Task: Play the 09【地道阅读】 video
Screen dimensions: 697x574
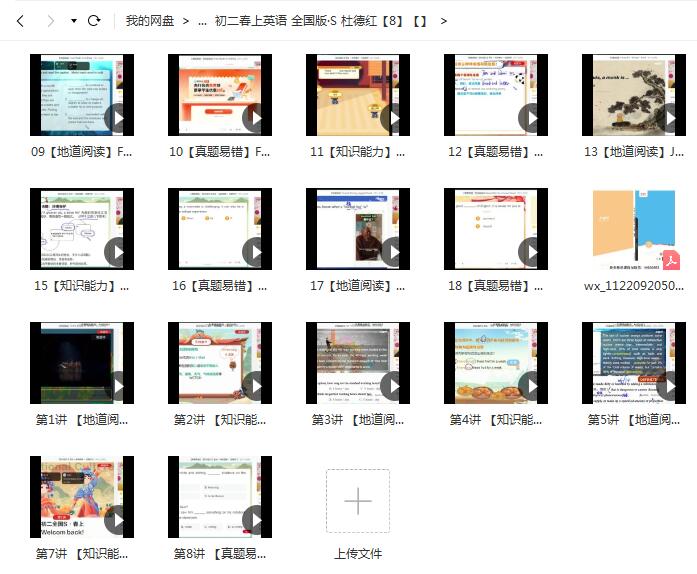Action: pos(117,118)
